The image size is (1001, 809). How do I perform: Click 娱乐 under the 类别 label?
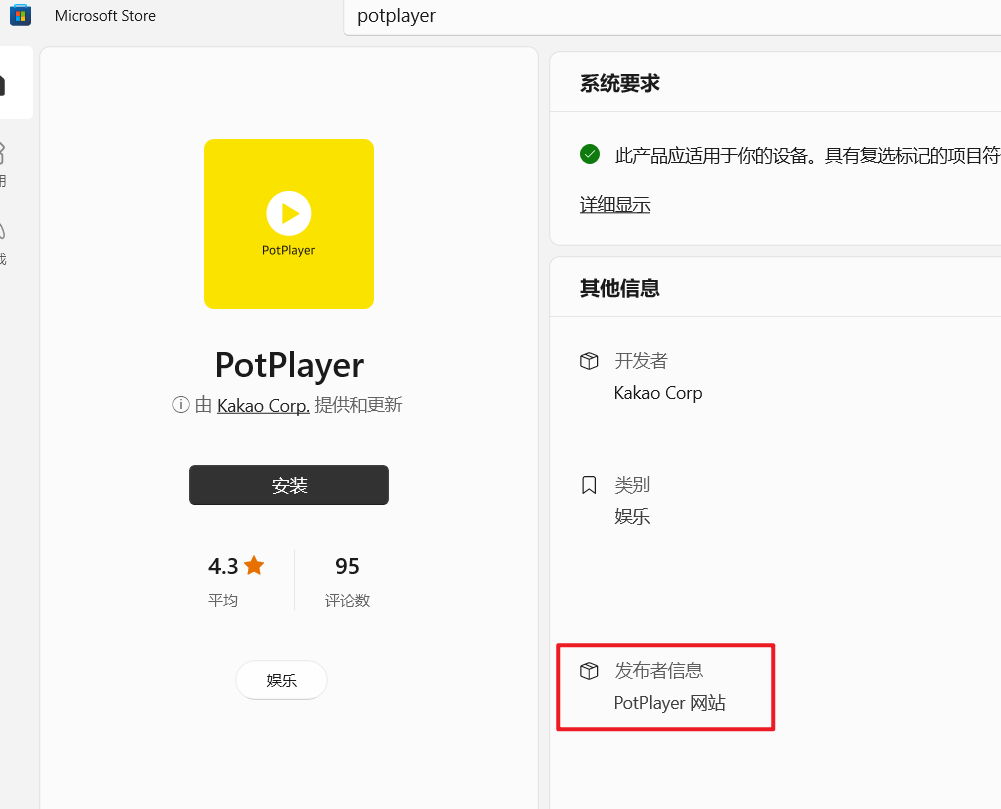click(632, 517)
